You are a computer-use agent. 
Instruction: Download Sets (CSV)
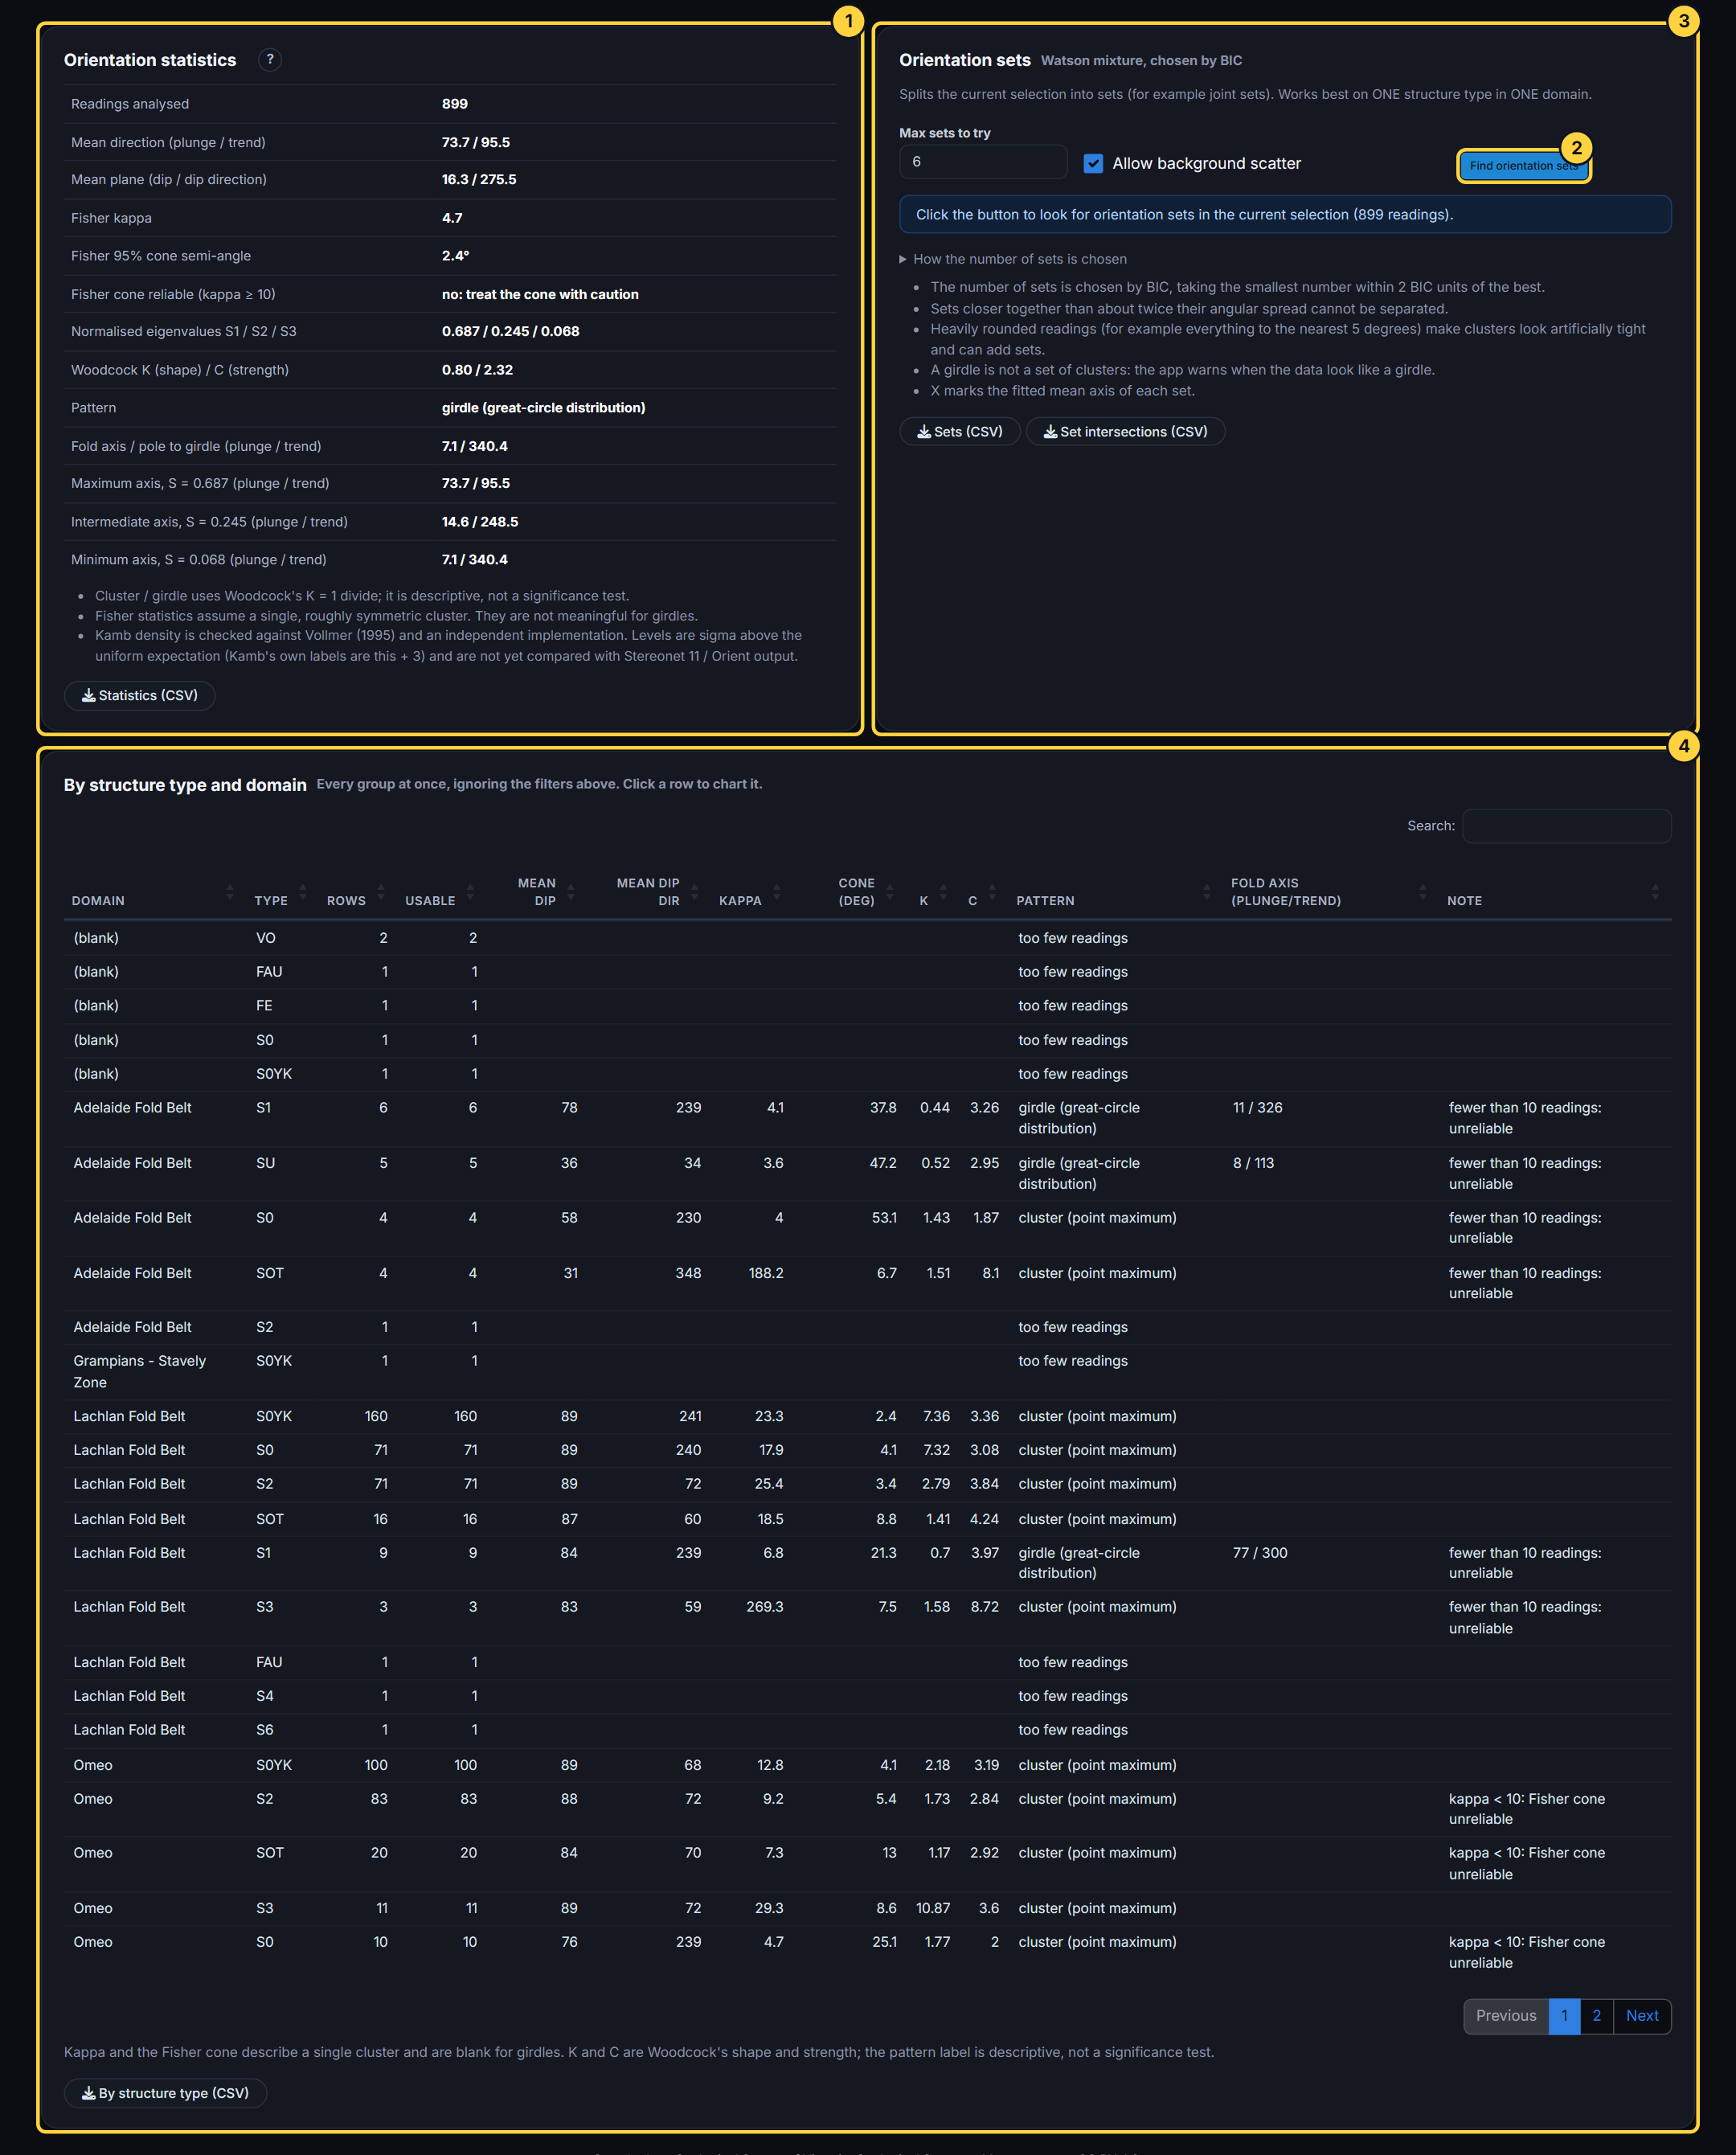click(x=959, y=431)
